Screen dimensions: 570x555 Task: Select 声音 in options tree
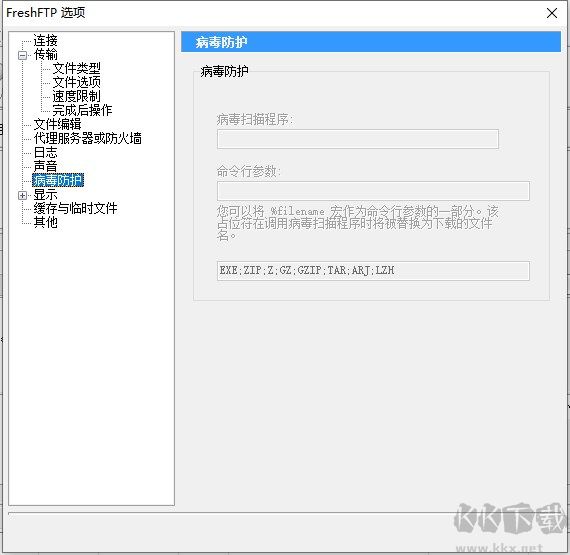(x=45, y=166)
